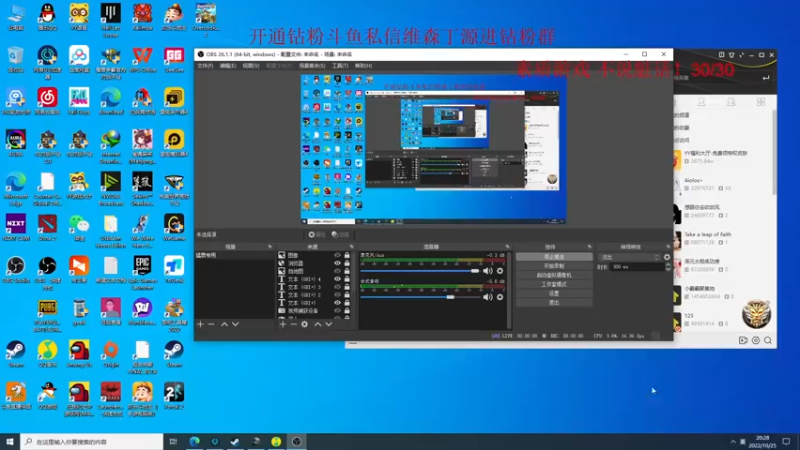Click the 退出 button in controls
This screenshot has height=450, width=800.
554,303
